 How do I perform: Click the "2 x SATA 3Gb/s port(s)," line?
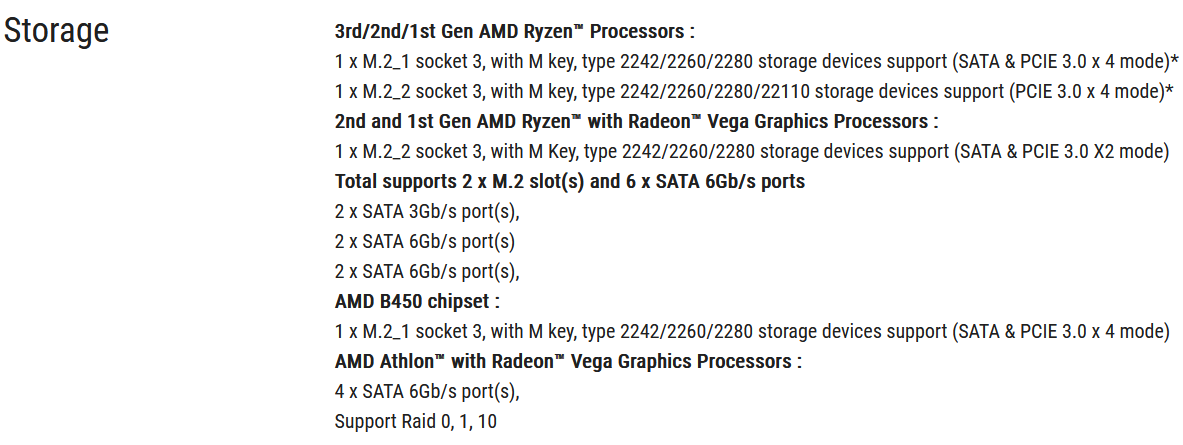click(428, 212)
